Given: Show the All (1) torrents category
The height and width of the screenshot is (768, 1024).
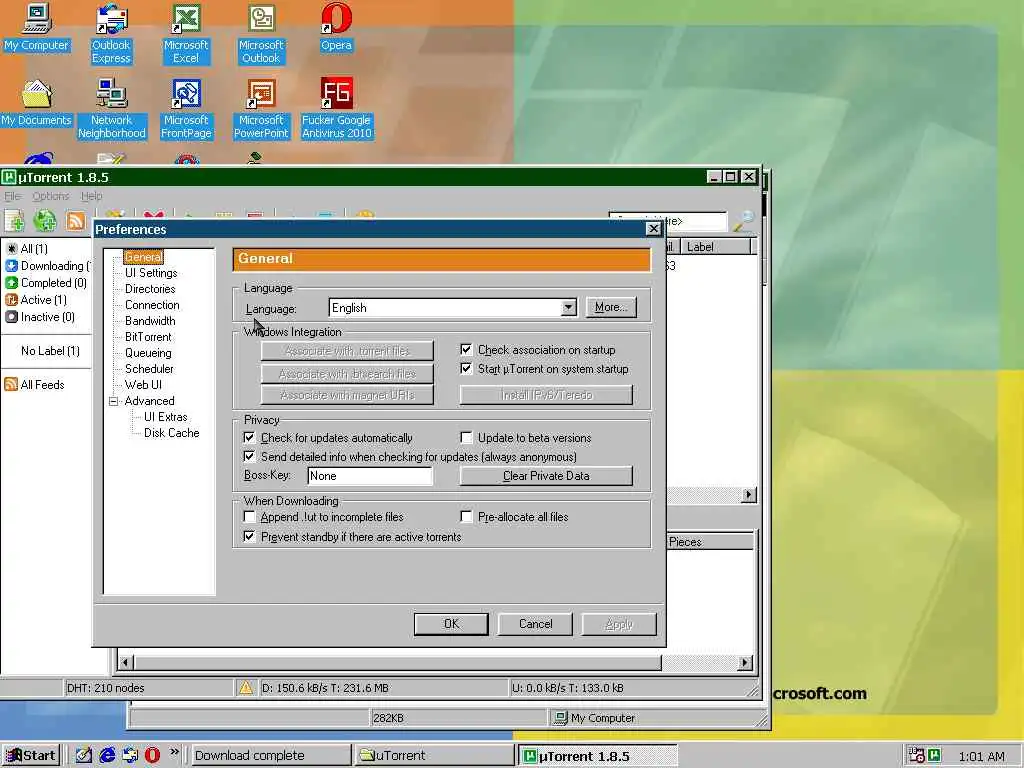Looking at the screenshot, I should (x=34, y=249).
